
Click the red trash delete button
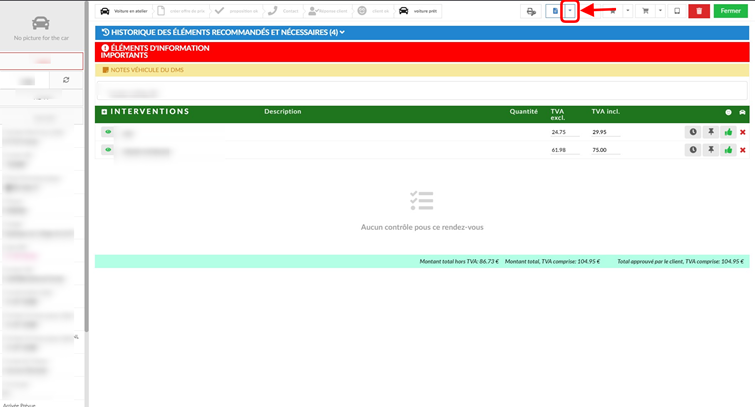coord(699,11)
